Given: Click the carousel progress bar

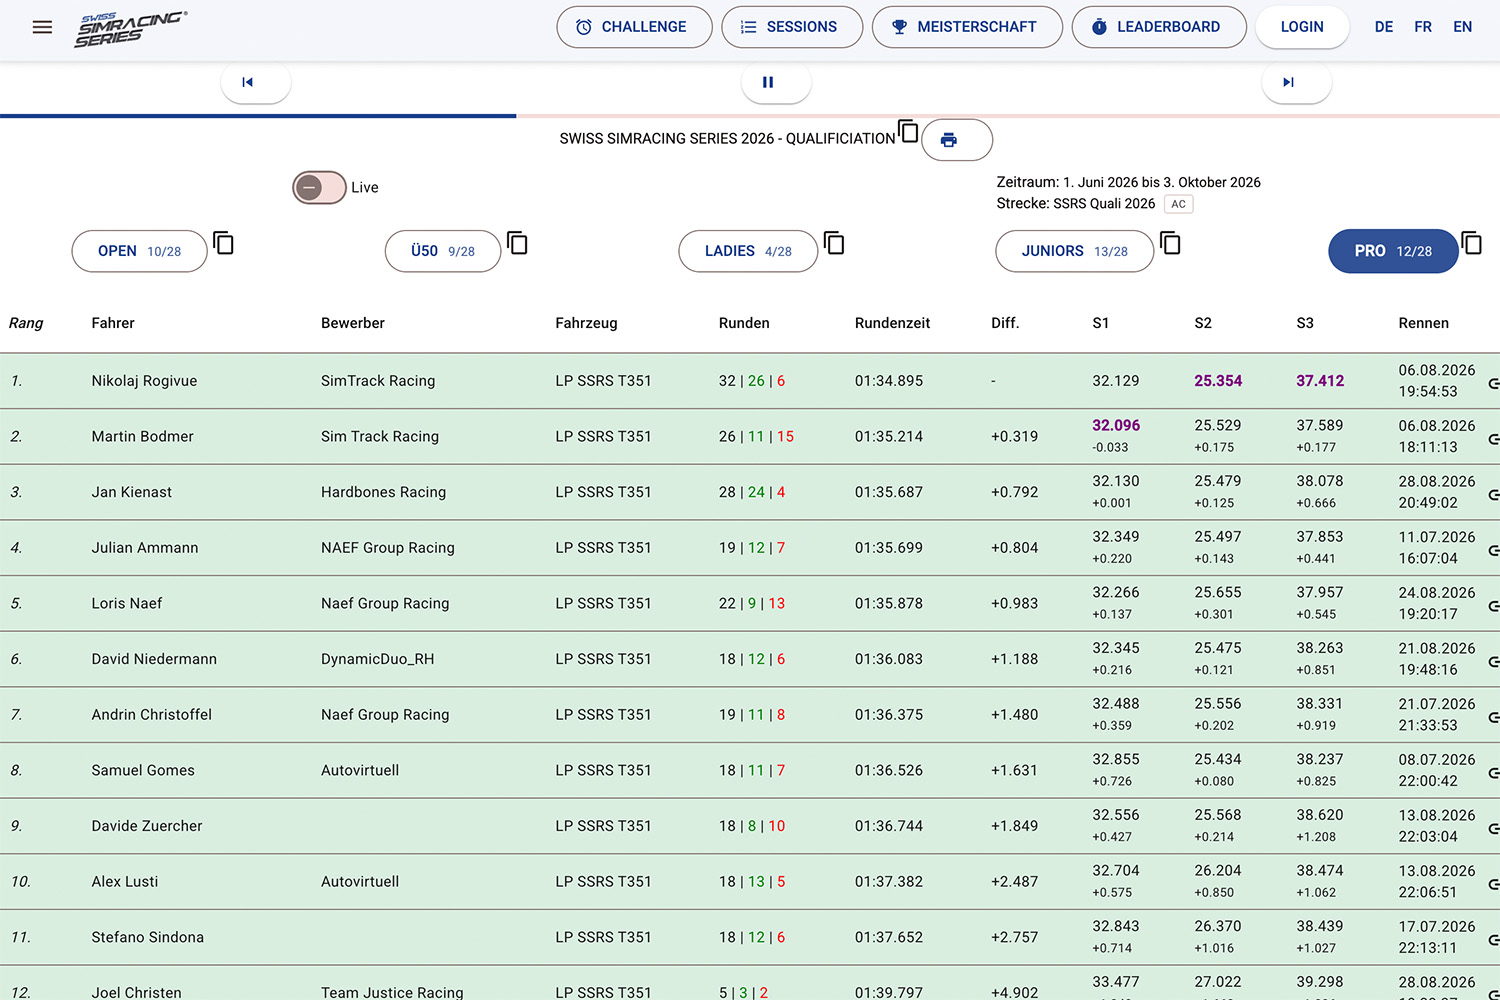Looking at the screenshot, I should coord(750,116).
